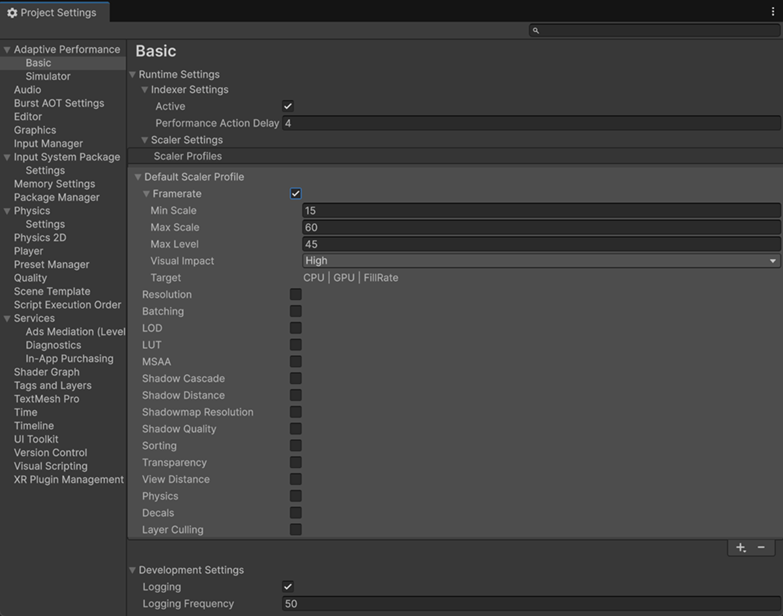Disable the Framerate scaler checkbox
The image size is (783, 616).
296,194
